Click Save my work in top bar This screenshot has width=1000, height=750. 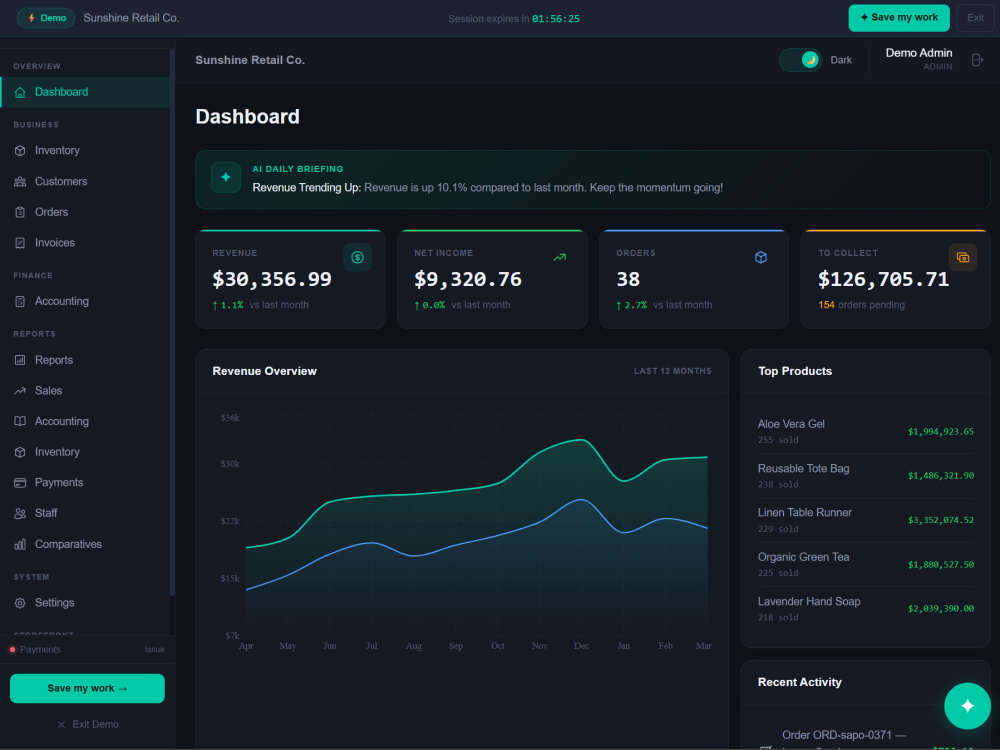(x=899, y=18)
